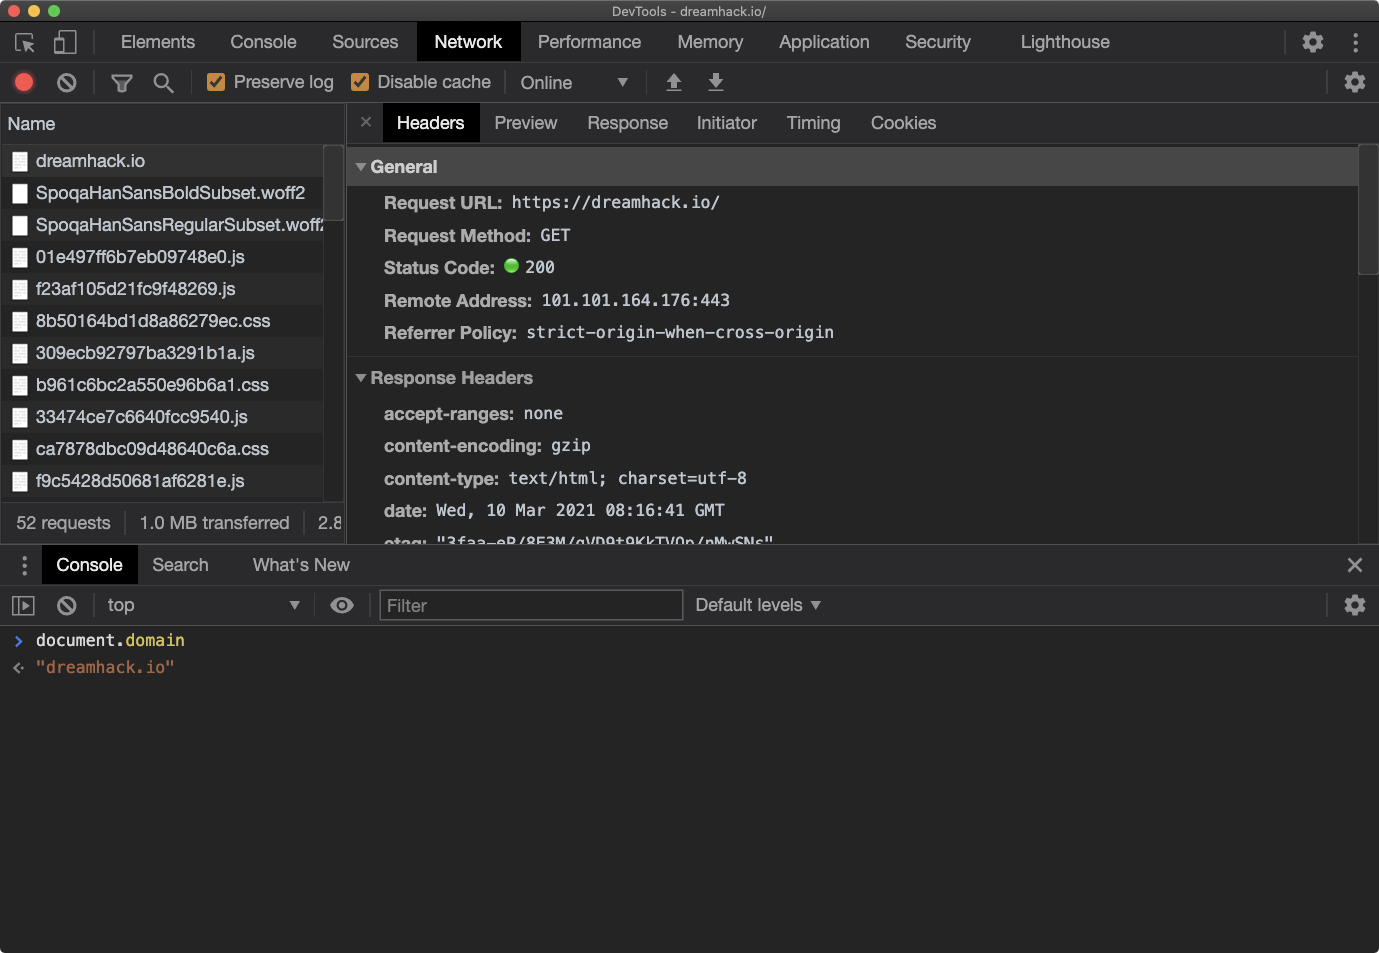Click the console Filter input field

pyautogui.click(x=531, y=605)
